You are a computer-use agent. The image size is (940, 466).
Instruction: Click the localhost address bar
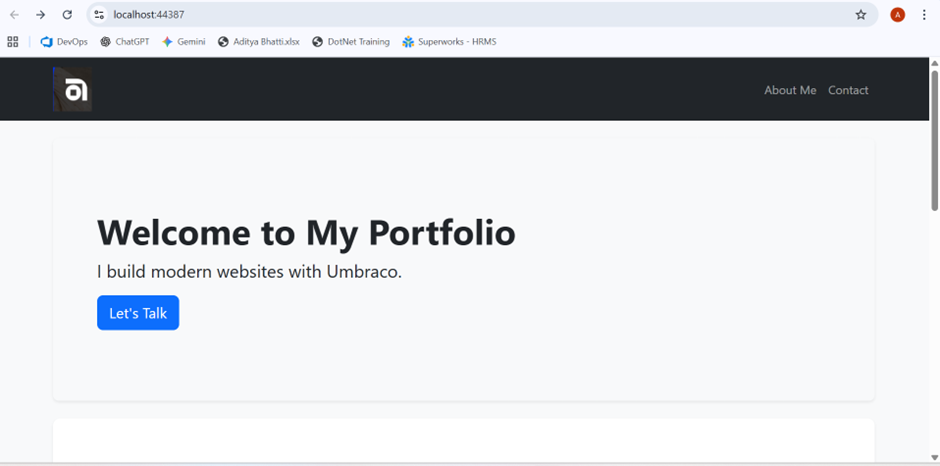pyautogui.click(x=450, y=15)
